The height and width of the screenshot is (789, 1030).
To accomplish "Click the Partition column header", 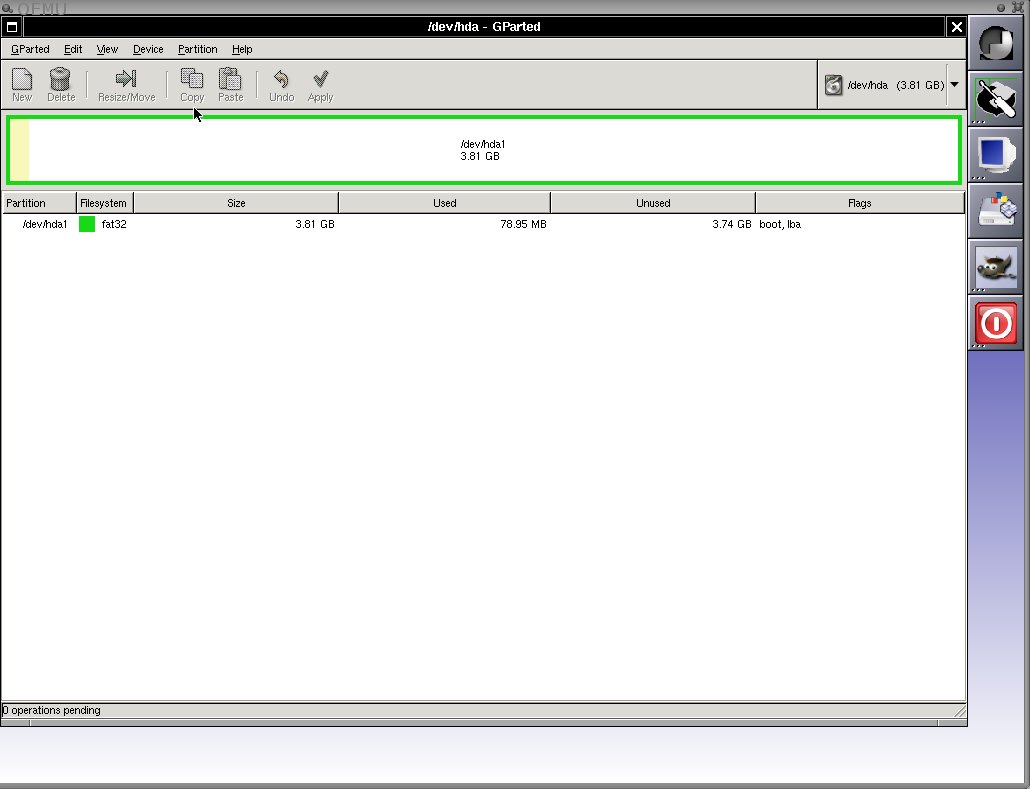I will coord(39,203).
